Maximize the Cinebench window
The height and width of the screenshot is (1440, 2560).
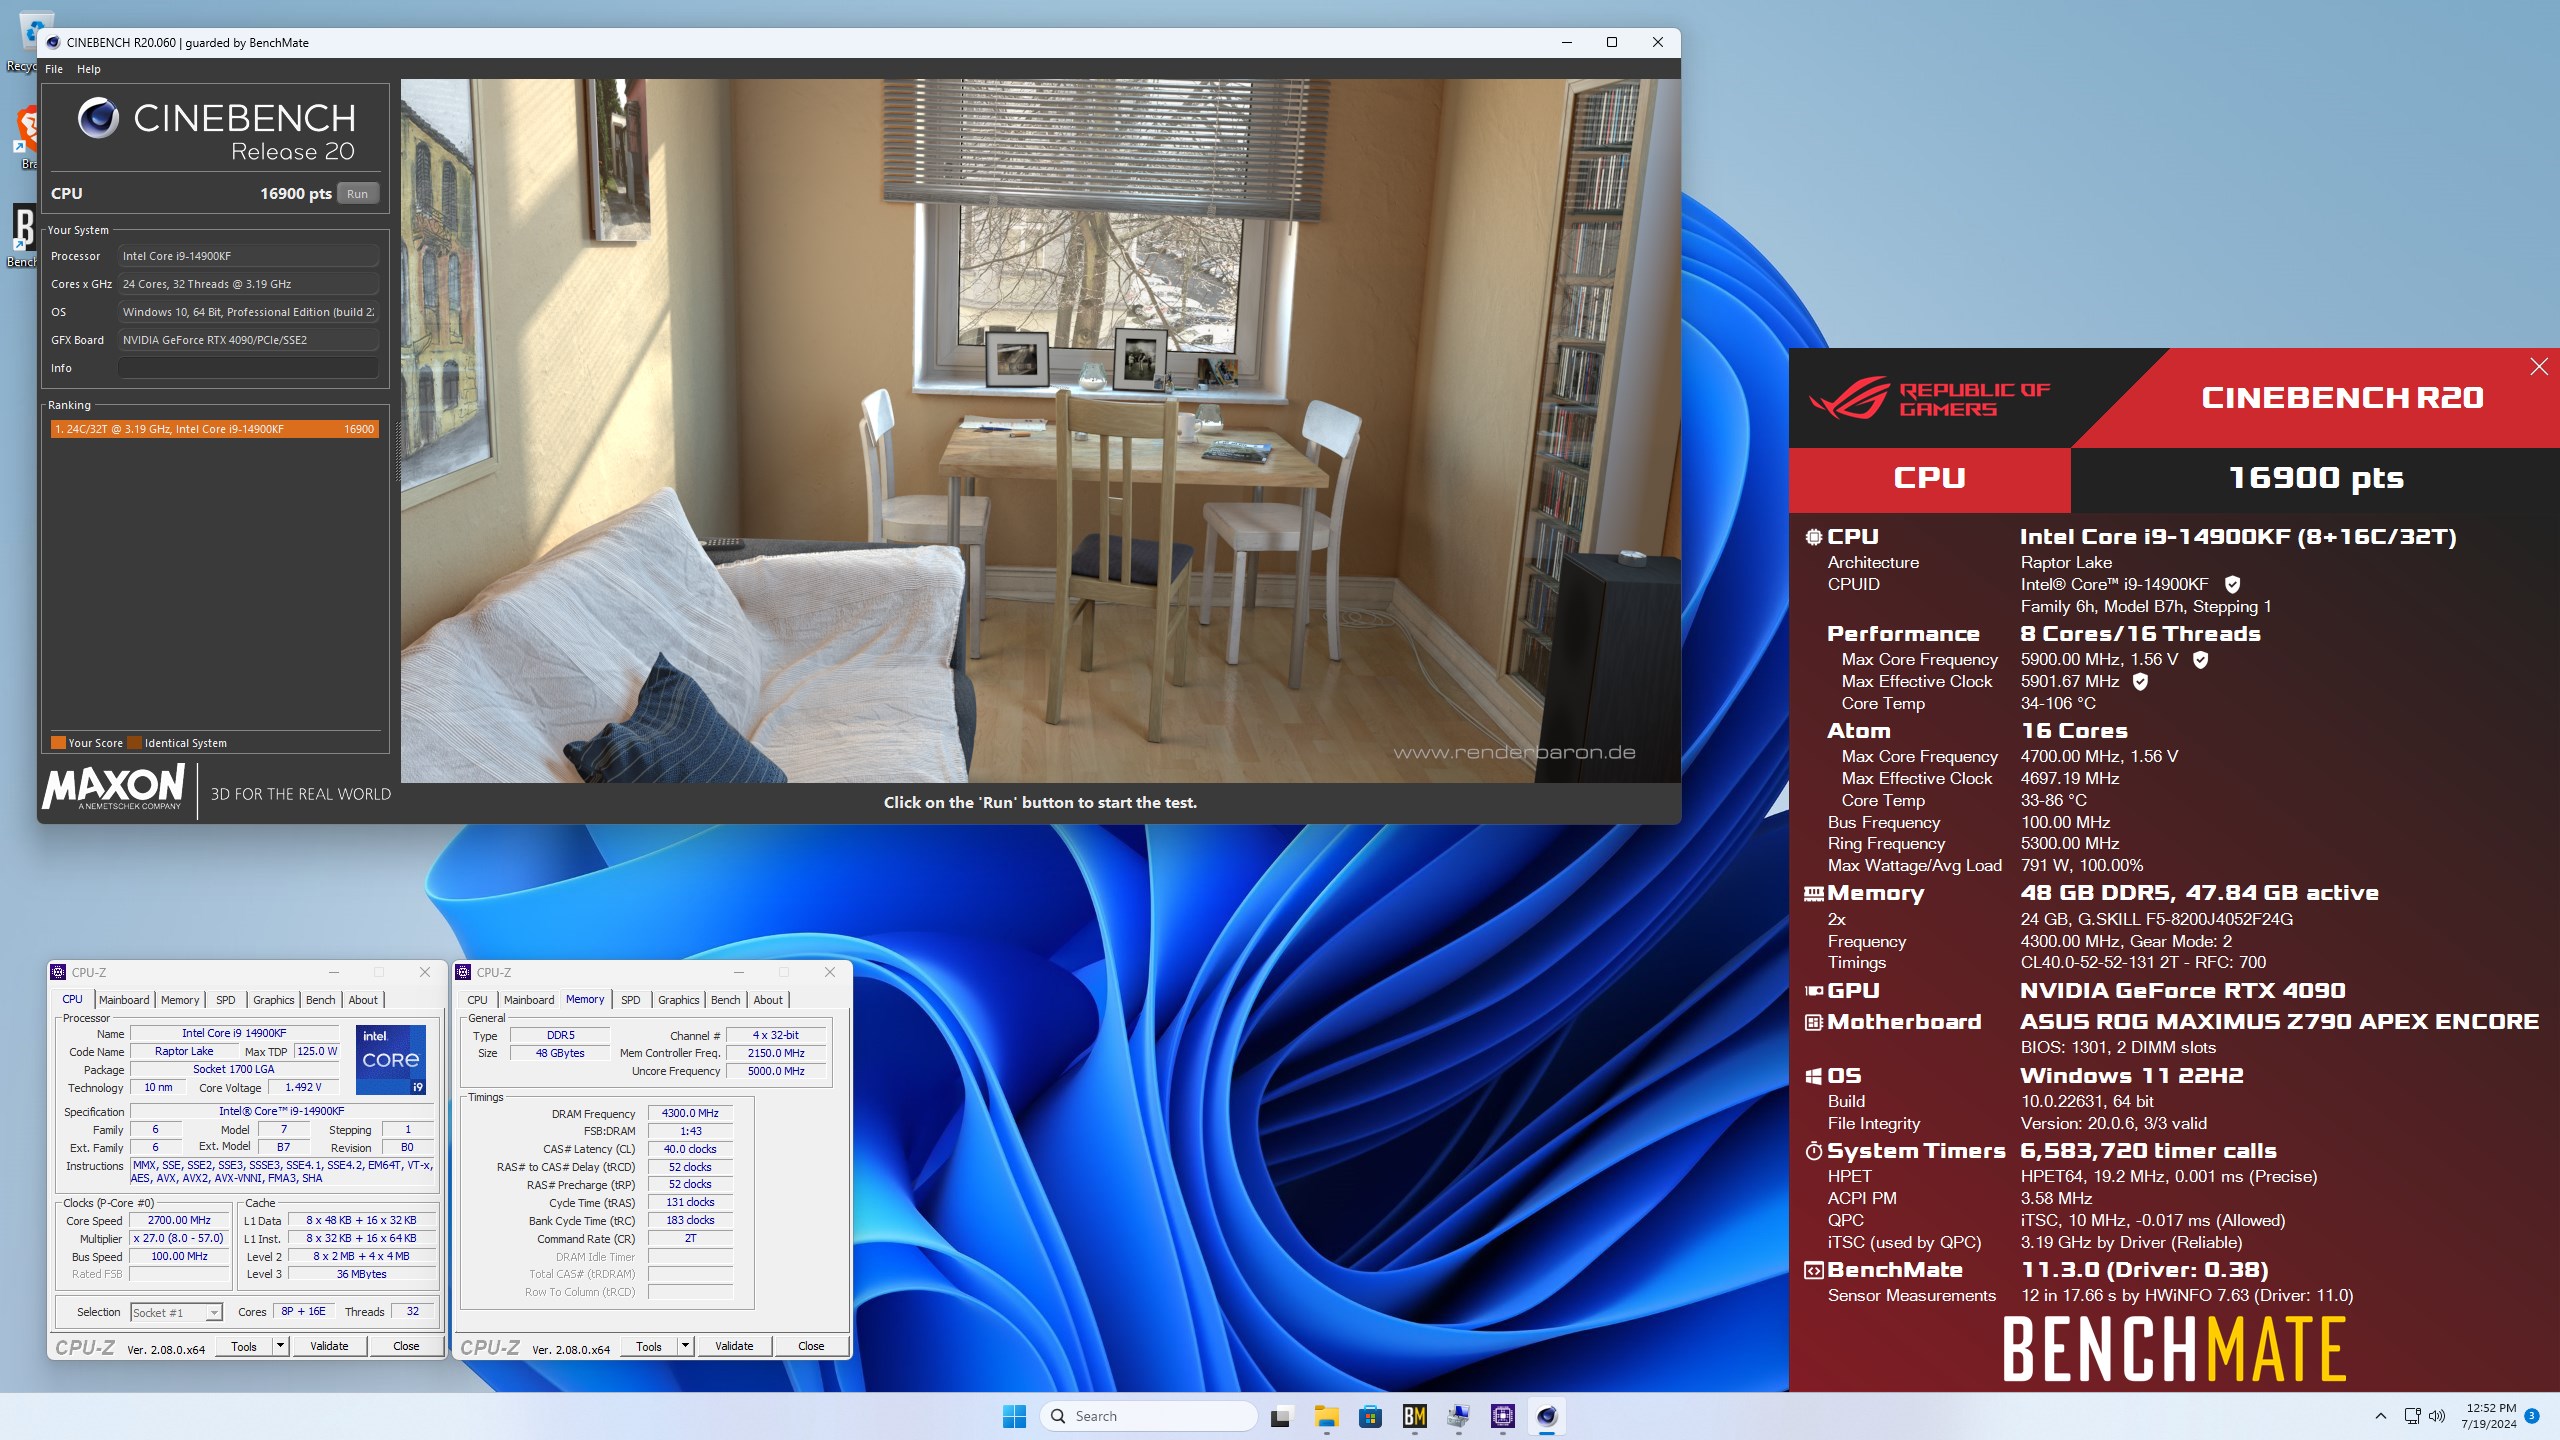click(1612, 42)
